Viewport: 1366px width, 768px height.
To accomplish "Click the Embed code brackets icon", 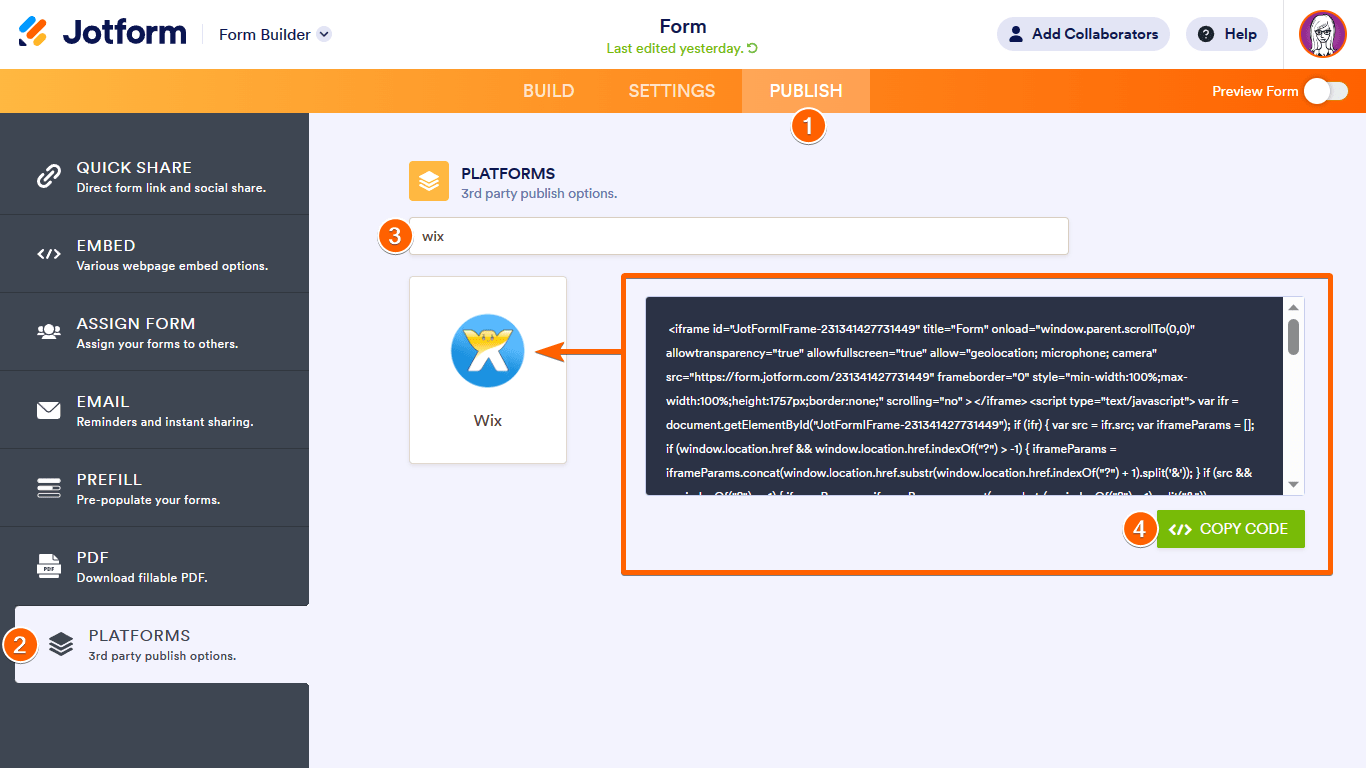I will click(x=49, y=254).
